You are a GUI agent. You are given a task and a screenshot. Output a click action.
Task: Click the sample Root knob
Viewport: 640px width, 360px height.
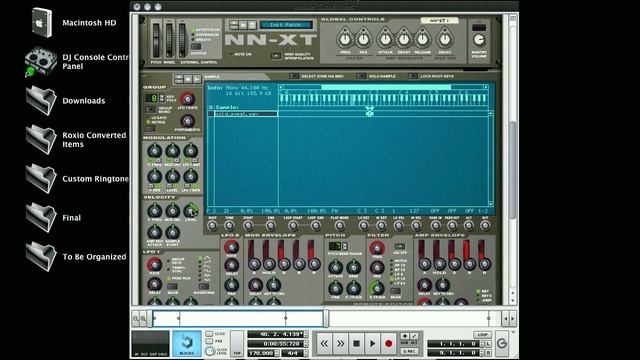coord(212,225)
